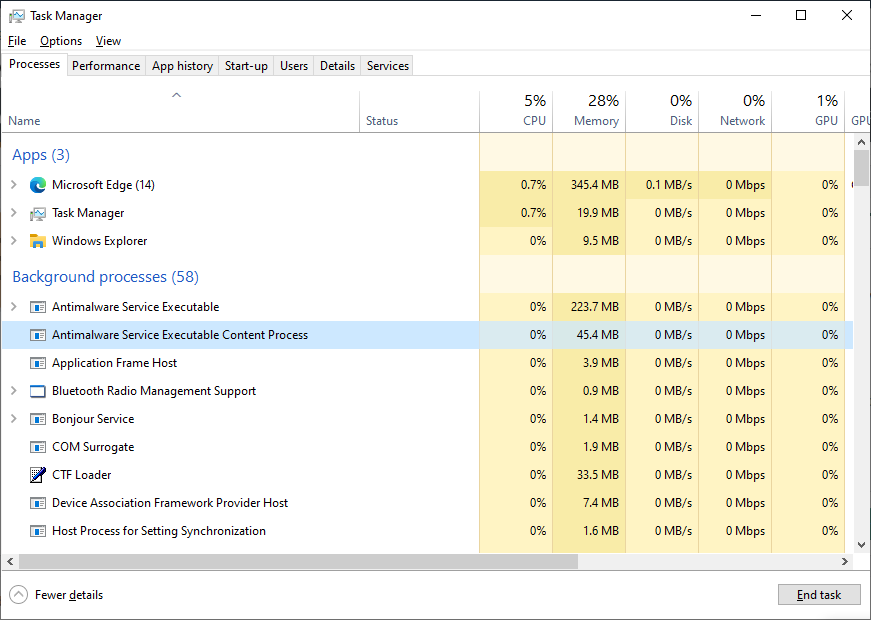Expand the Antimalware Service Executable row
Screen dimensions: 871x620
coord(14,307)
